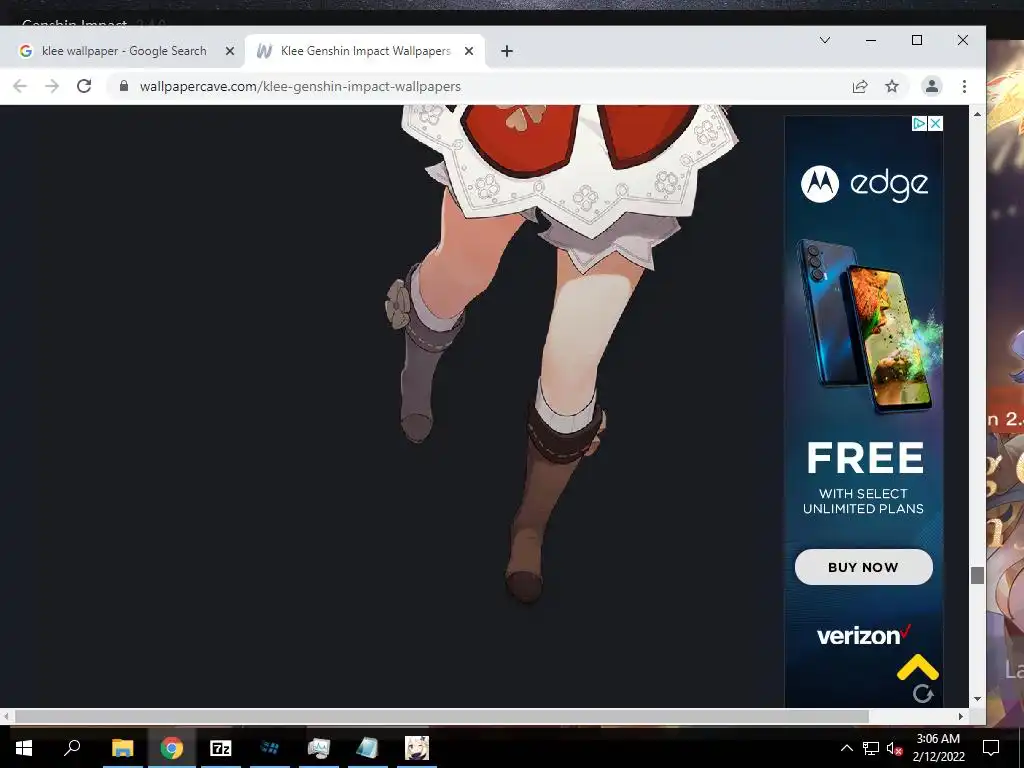Close the klee wallpaper Google Search tab
This screenshot has height=768, width=1024.
229,51
